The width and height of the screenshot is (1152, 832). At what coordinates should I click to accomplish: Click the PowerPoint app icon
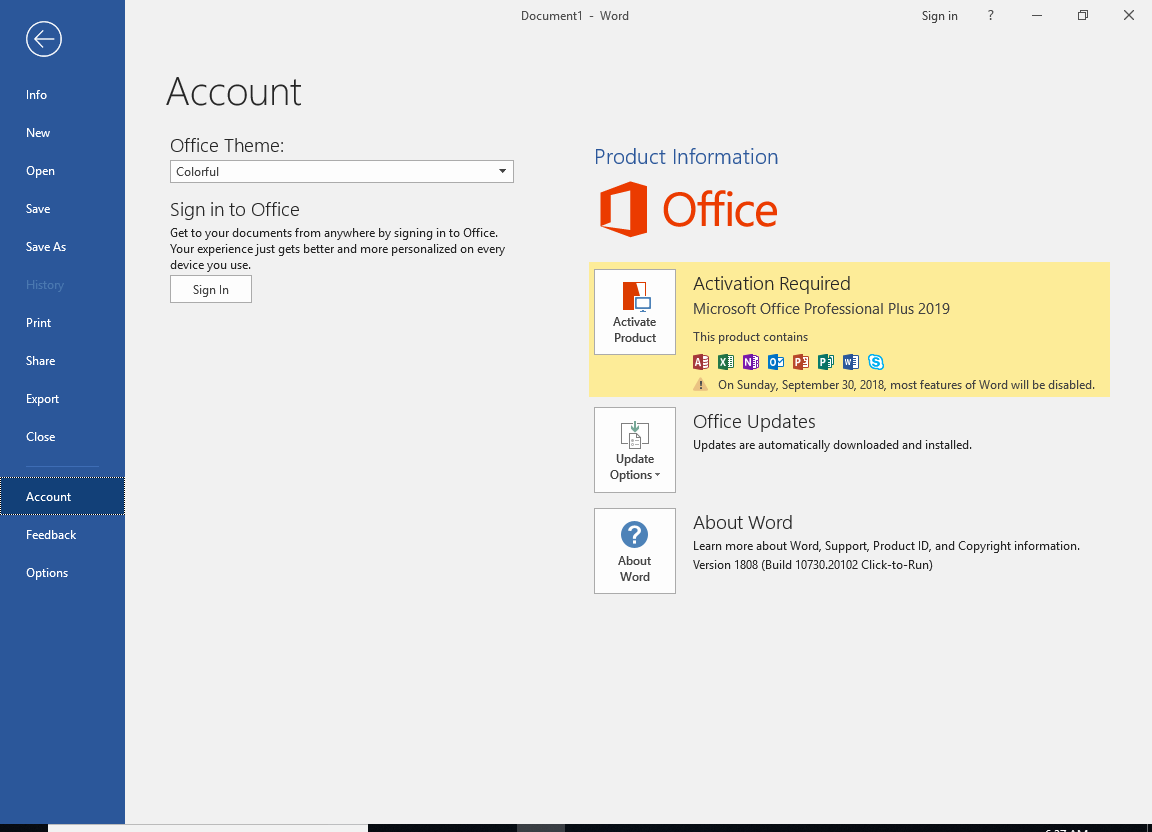click(801, 362)
